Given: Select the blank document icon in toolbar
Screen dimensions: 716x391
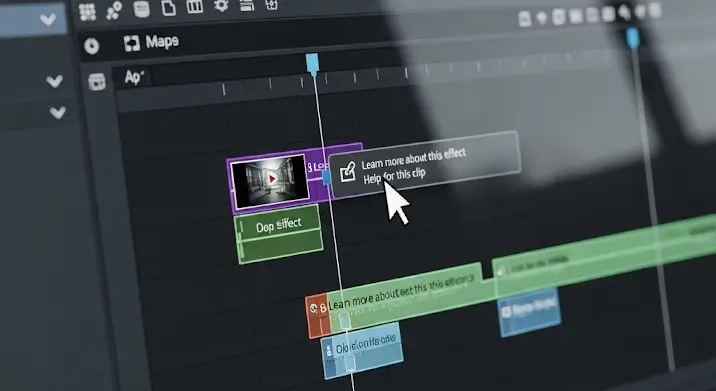Looking at the screenshot, I should point(168,8).
